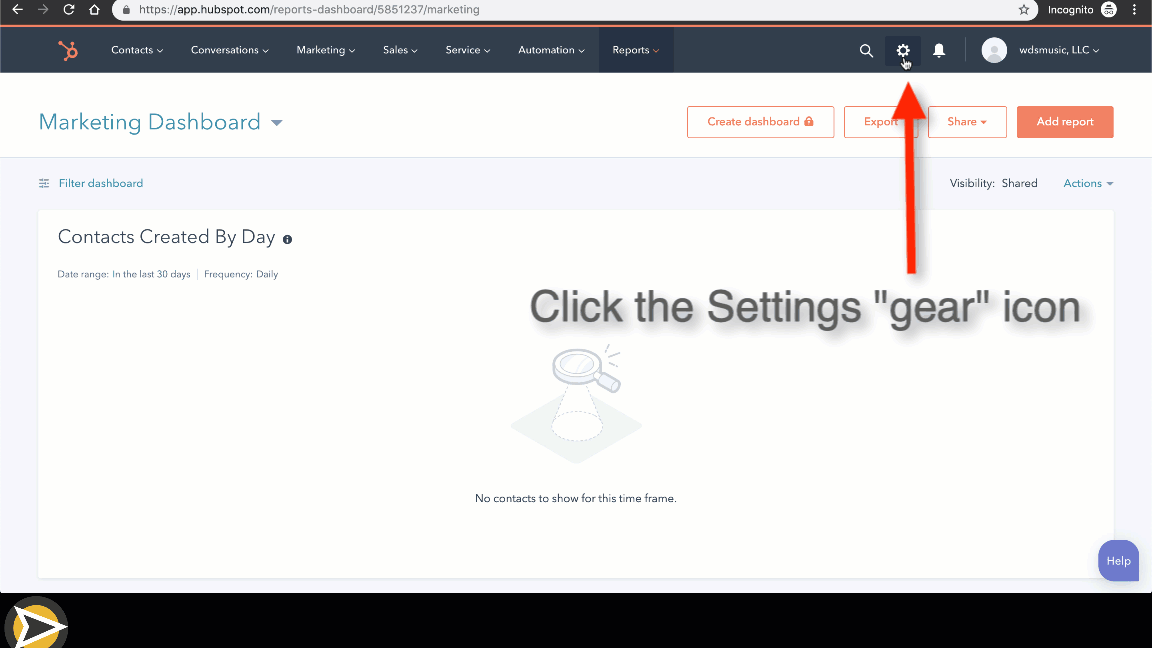Click 'Visibility: Shared' text
This screenshot has height=648, width=1152.
tap(993, 183)
